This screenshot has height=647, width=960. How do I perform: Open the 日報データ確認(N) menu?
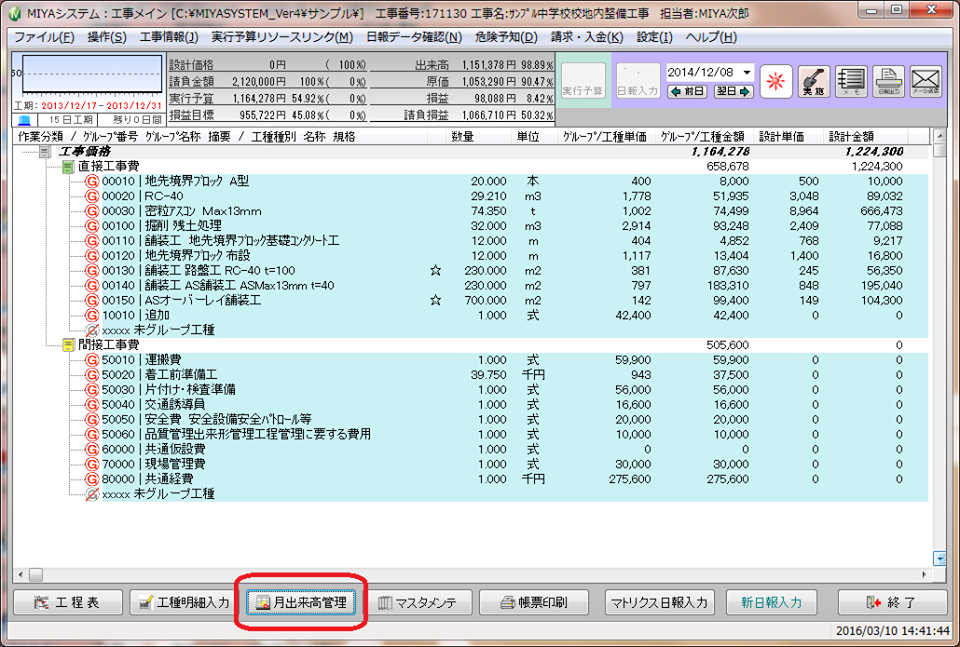414,37
